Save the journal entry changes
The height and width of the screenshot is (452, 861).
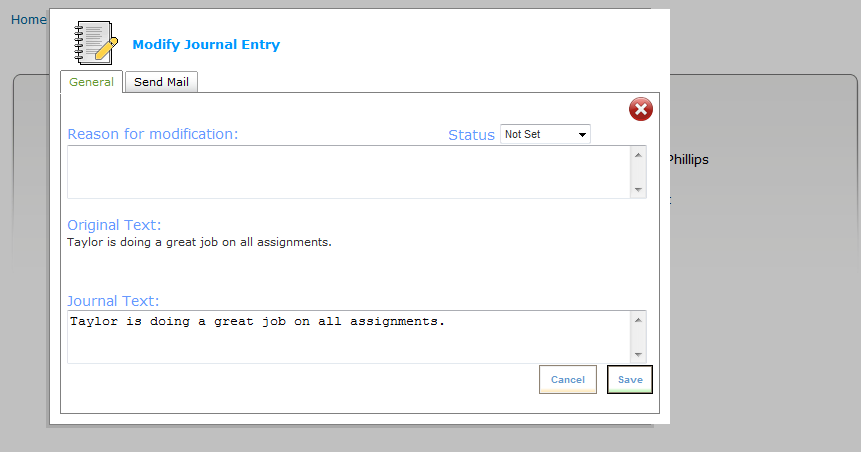point(630,380)
